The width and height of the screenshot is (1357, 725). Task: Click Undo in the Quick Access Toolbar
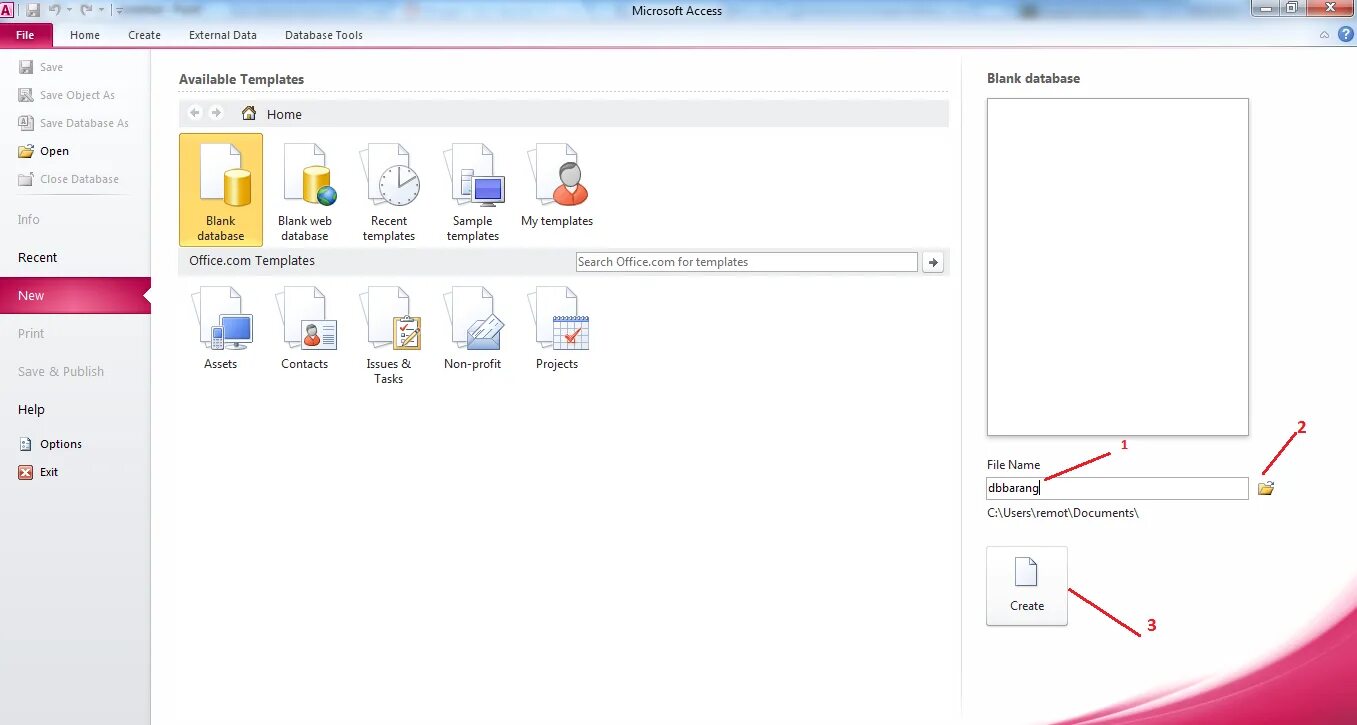pos(54,10)
